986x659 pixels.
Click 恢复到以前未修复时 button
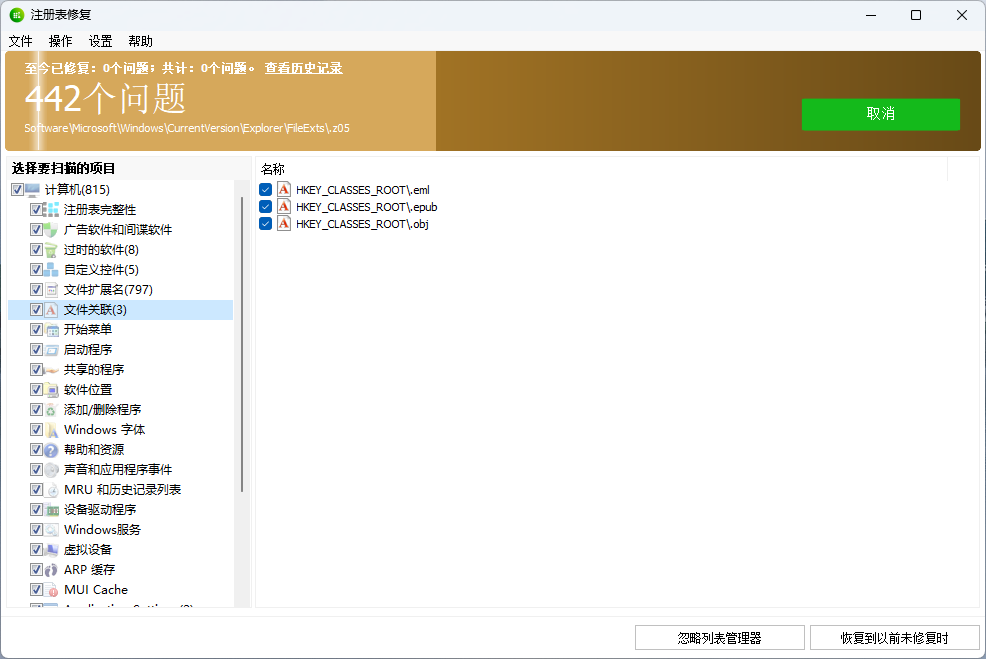point(894,638)
